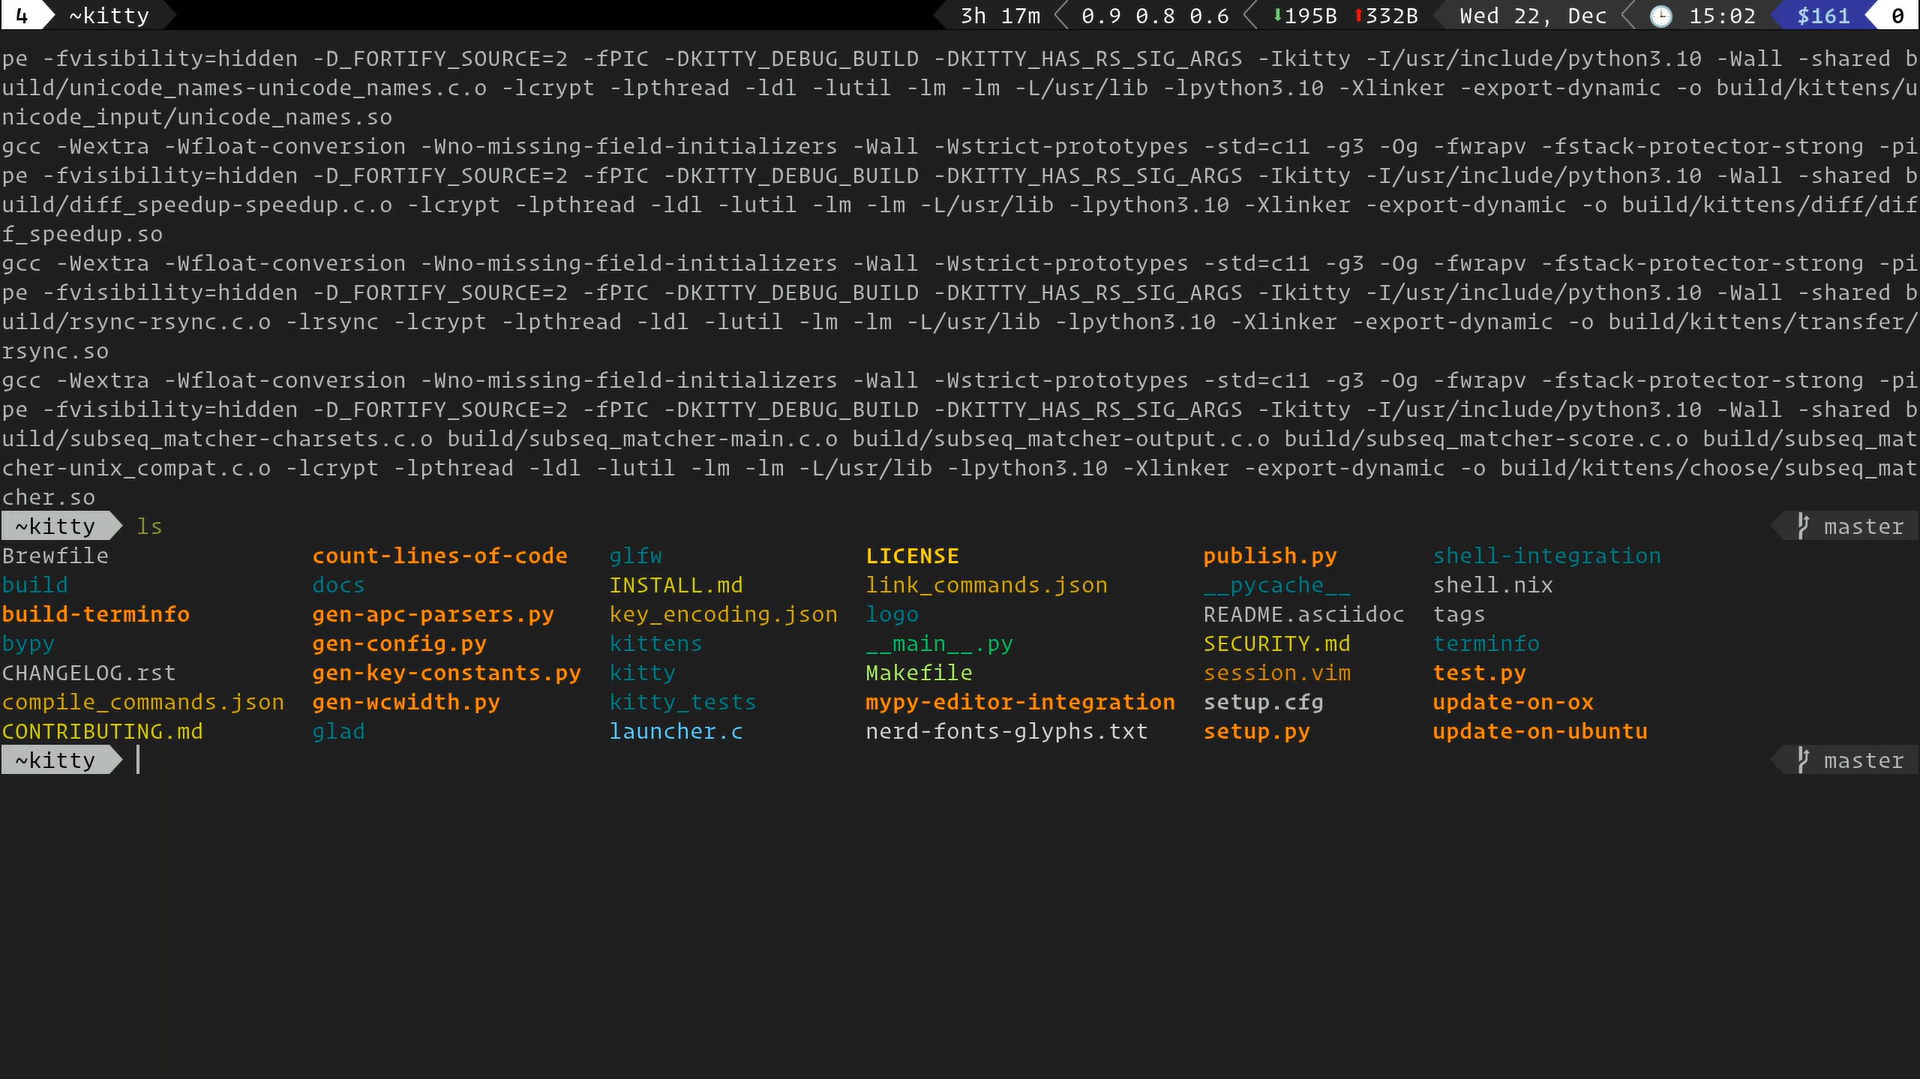Click the compile_commands.json file name
Screen dimensions: 1920x1079
(143, 702)
